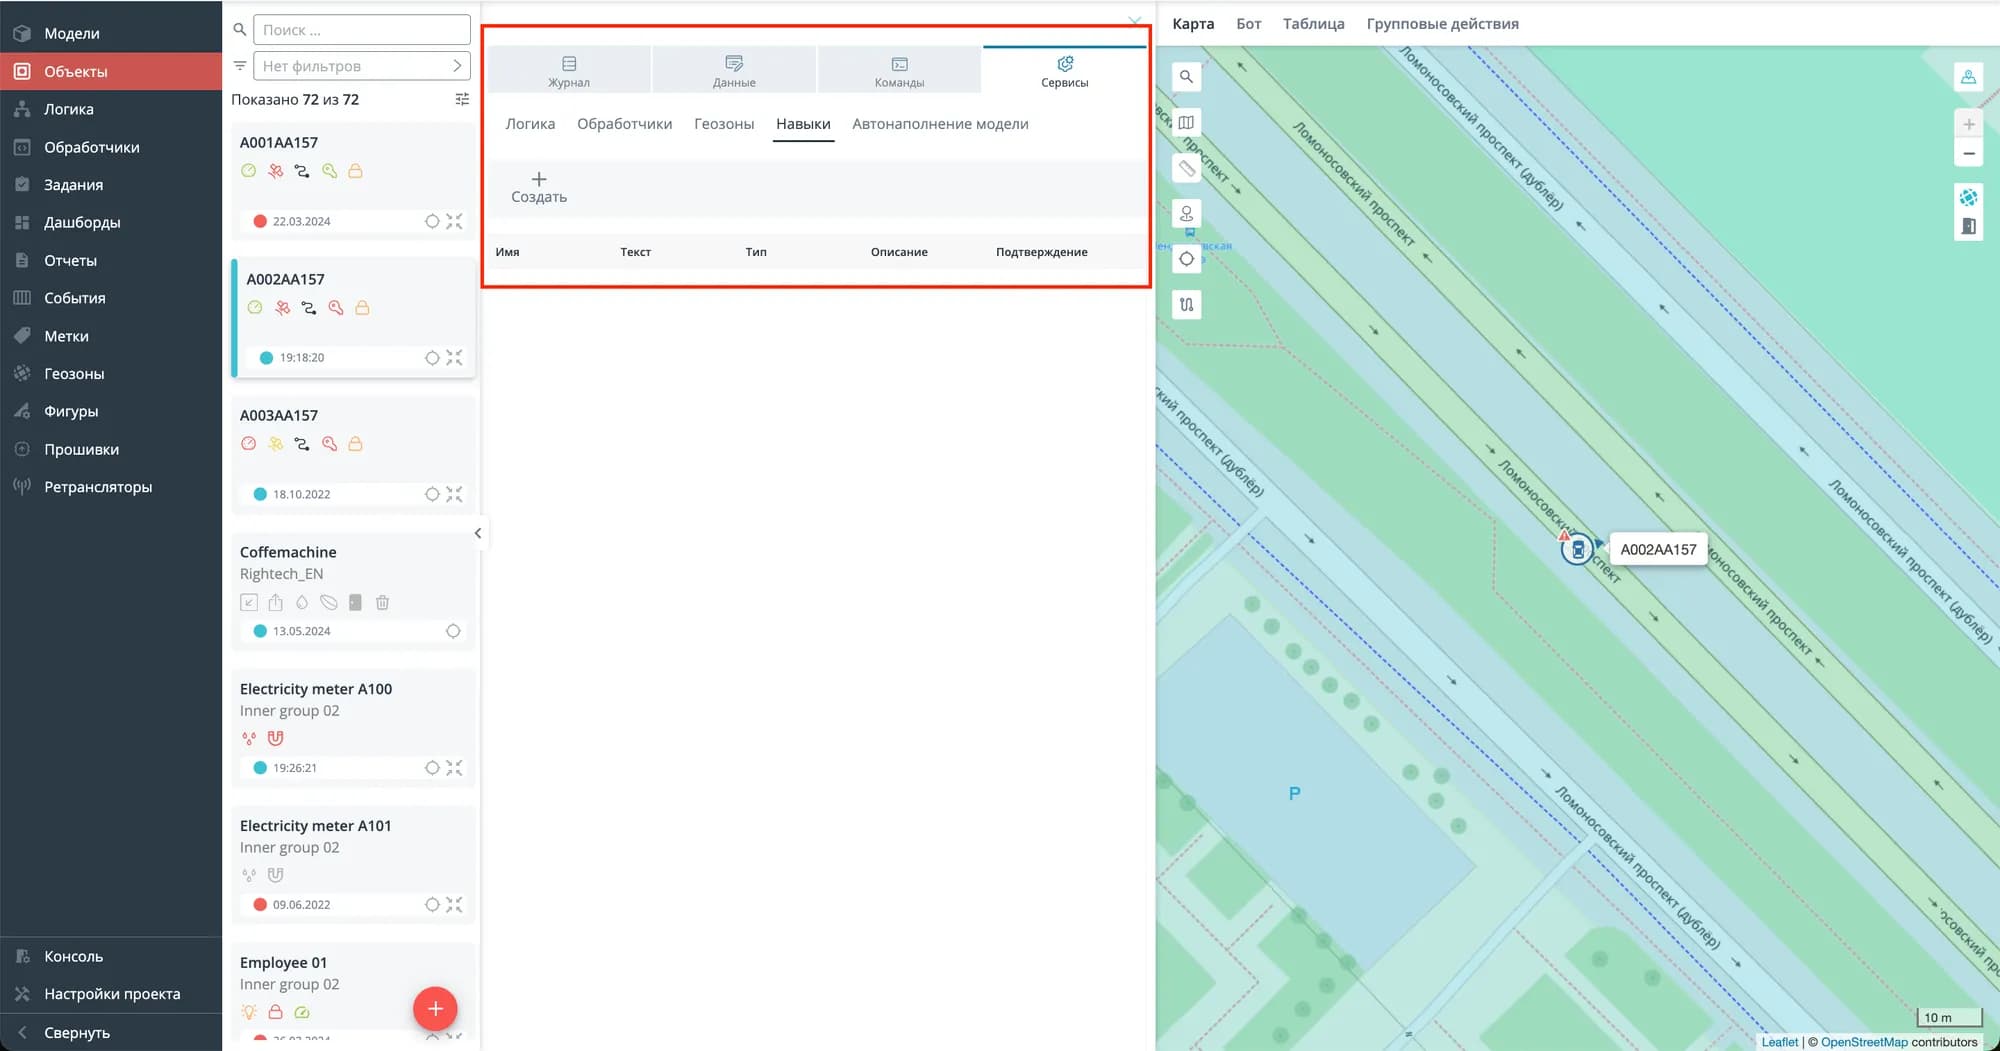Open the Команды tab

pyautogui.click(x=899, y=71)
